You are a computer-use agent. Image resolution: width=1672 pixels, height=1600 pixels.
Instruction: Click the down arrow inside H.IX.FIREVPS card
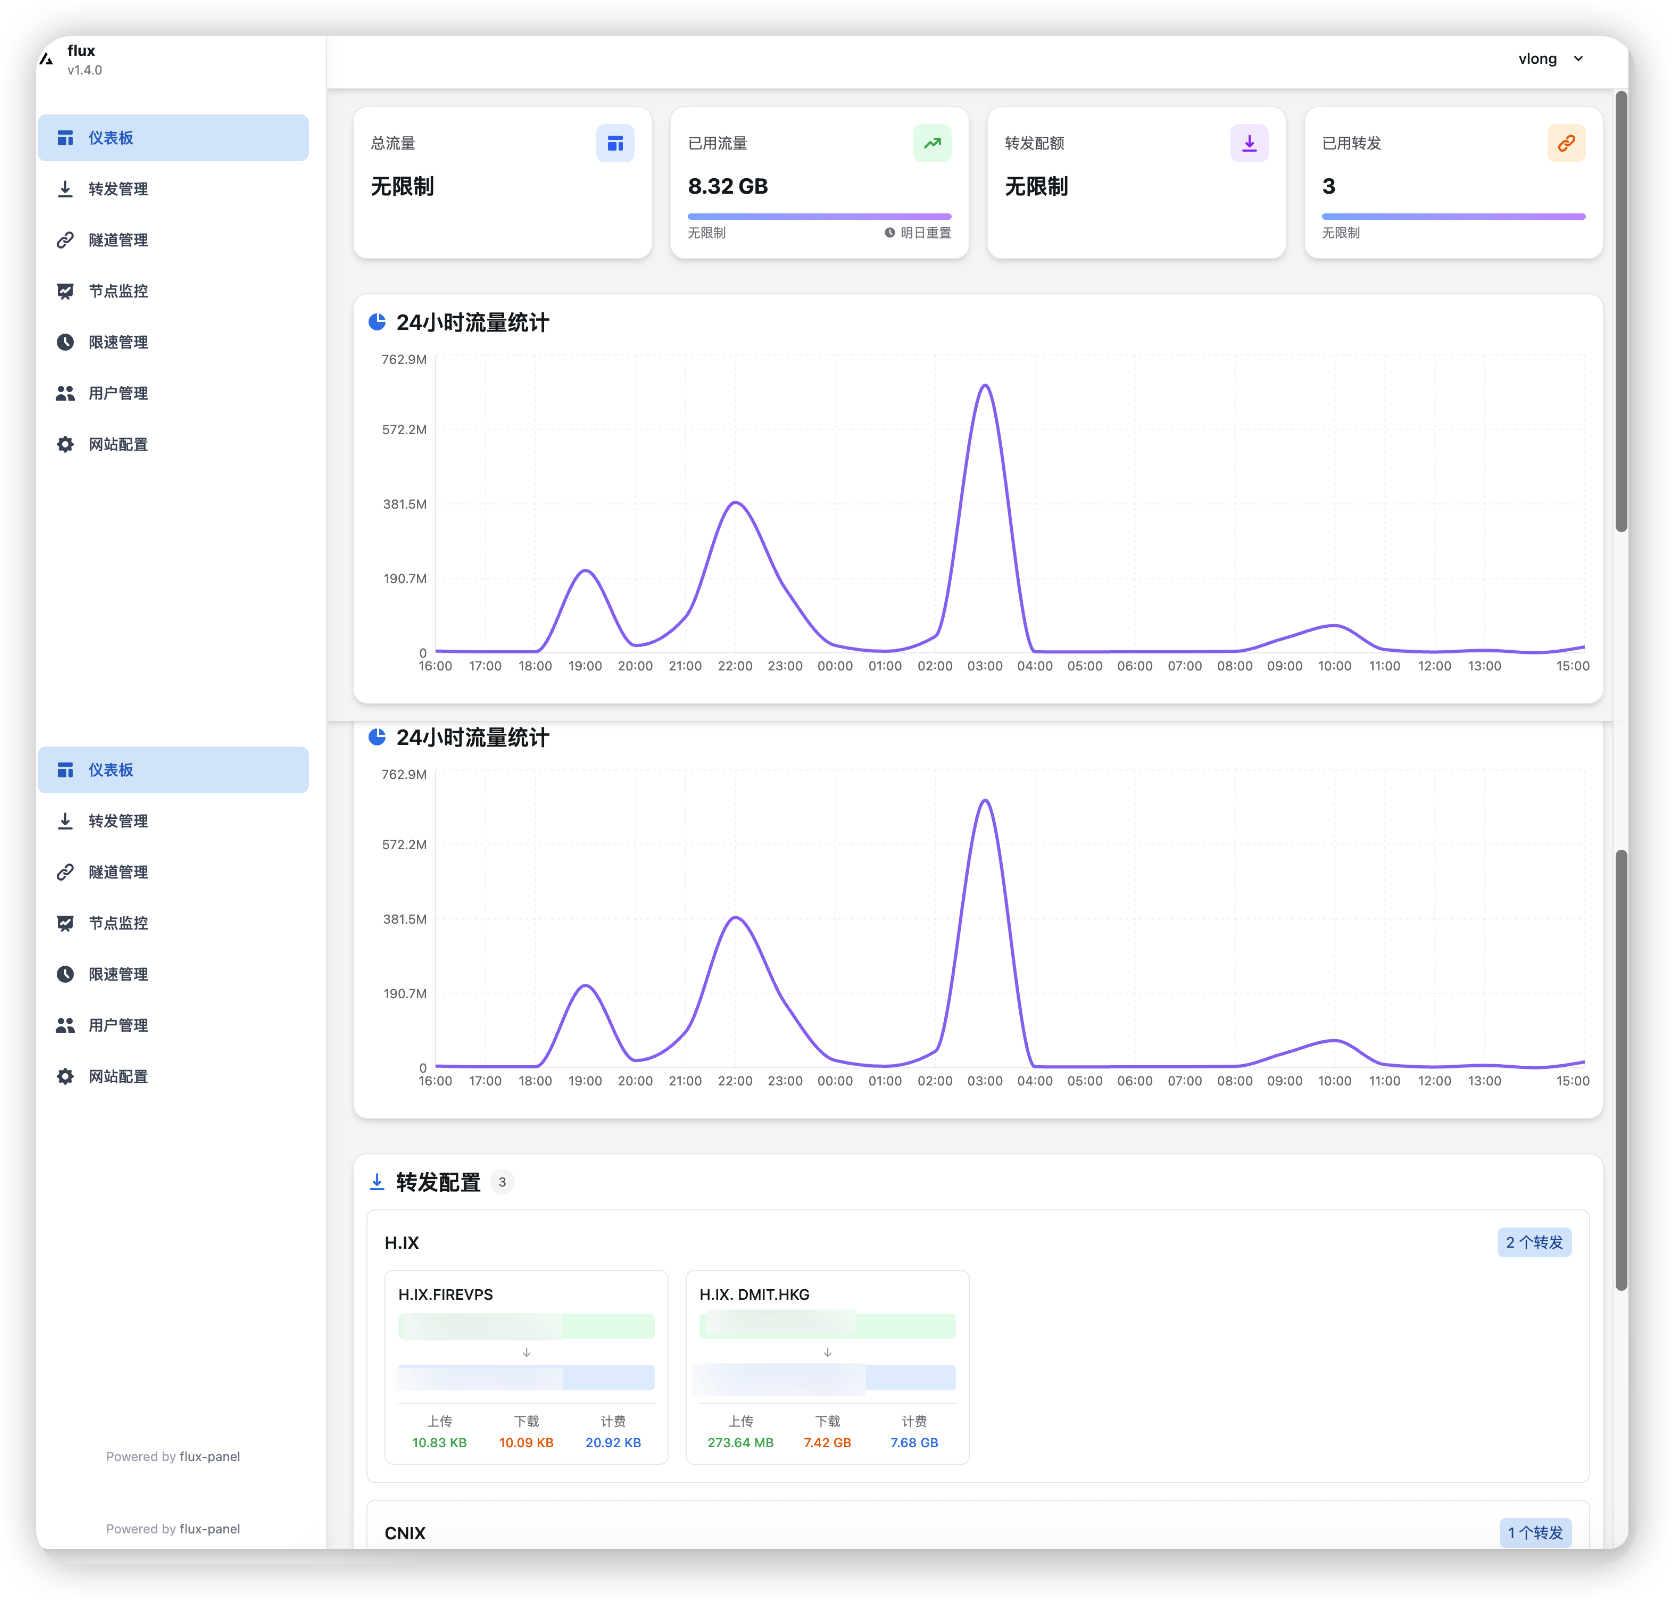pyautogui.click(x=526, y=1352)
